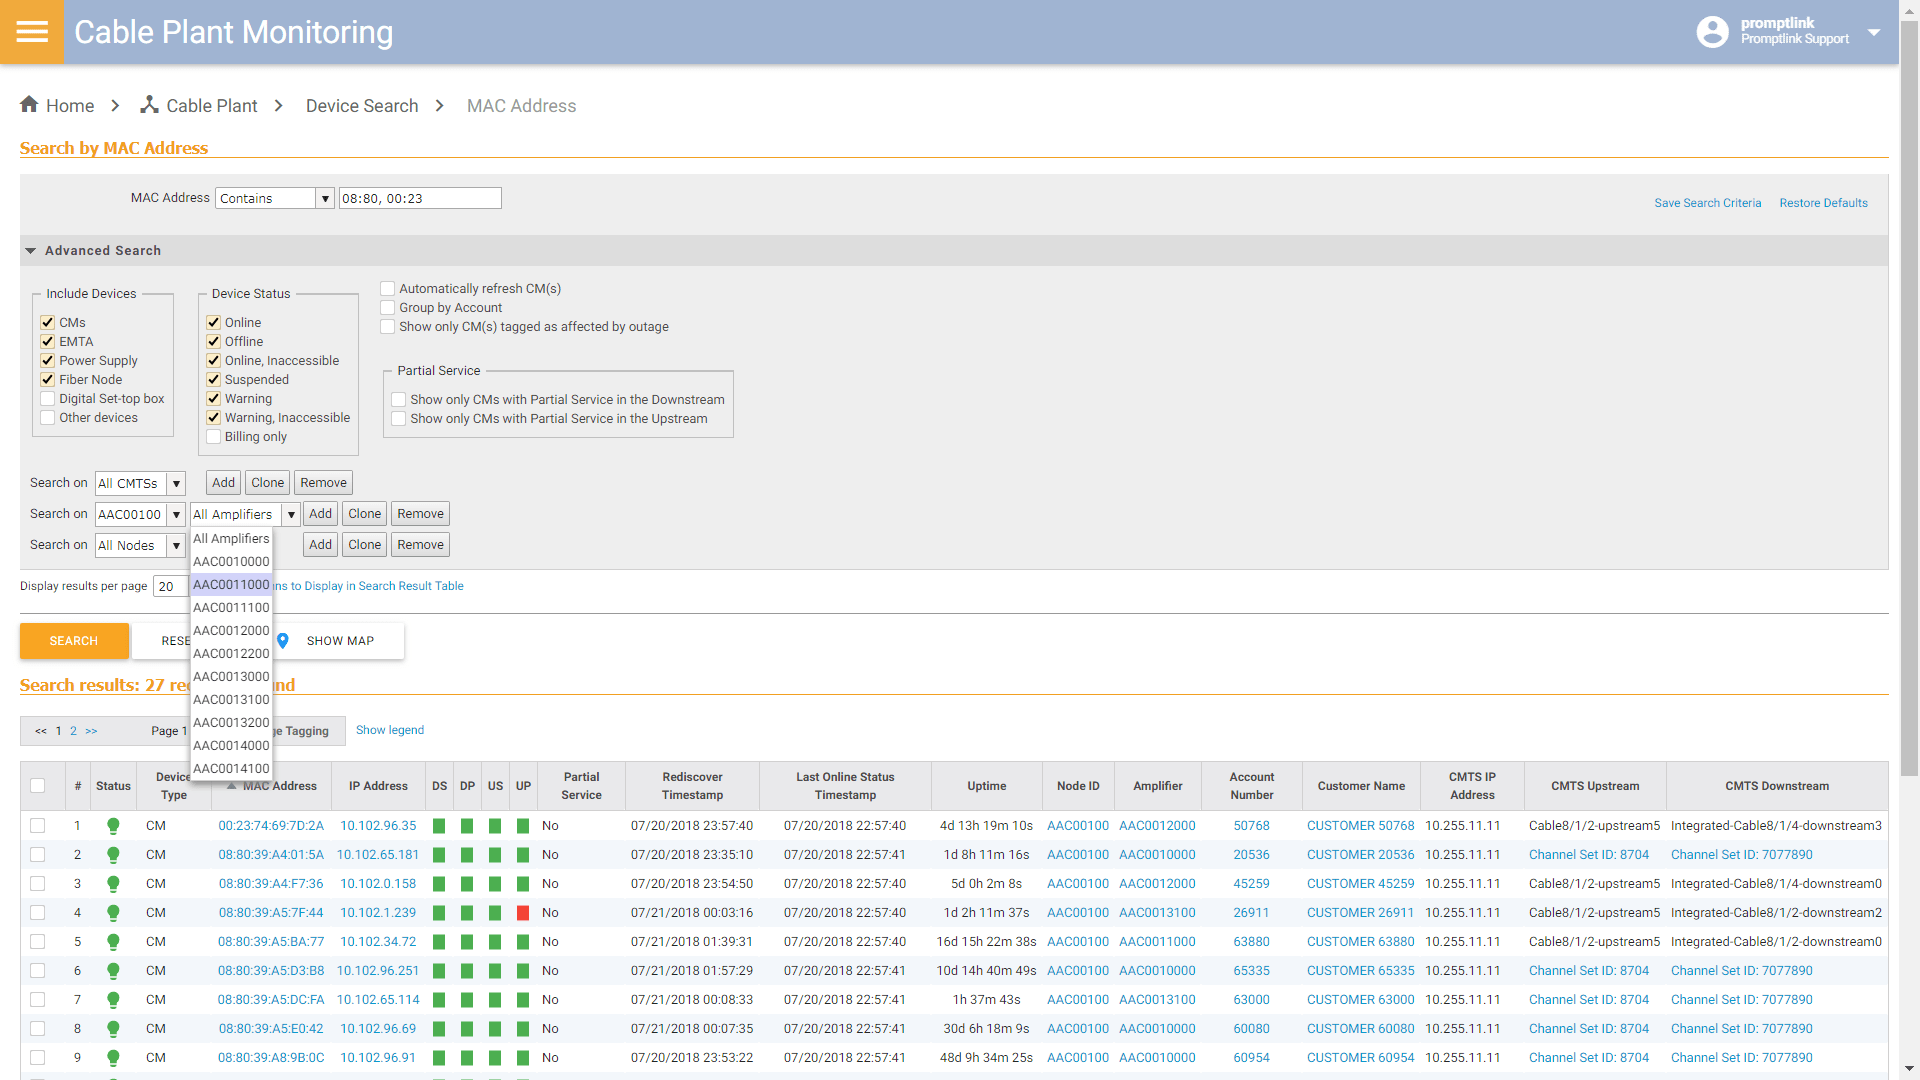Enable Automatically refresh CM(s)
Image resolution: width=1920 pixels, height=1080 pixels.
pos(387,288)
